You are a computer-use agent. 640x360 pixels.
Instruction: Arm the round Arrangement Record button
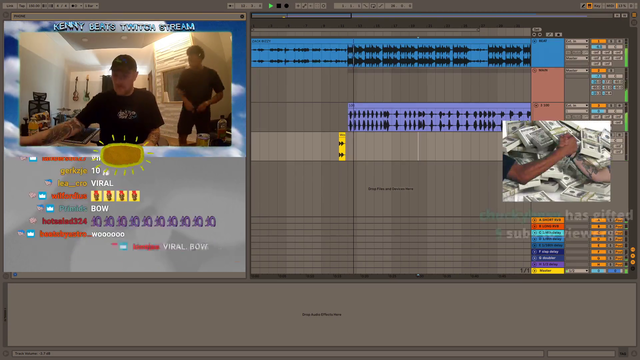(287, 6)
